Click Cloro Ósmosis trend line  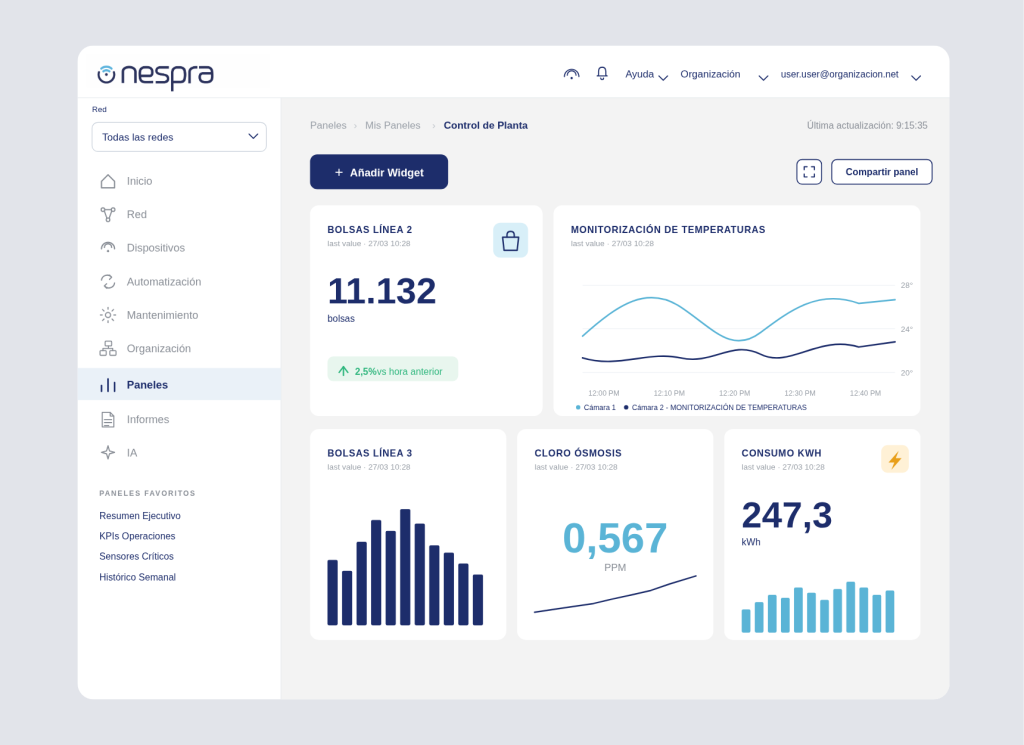click(x=615, y=595)
